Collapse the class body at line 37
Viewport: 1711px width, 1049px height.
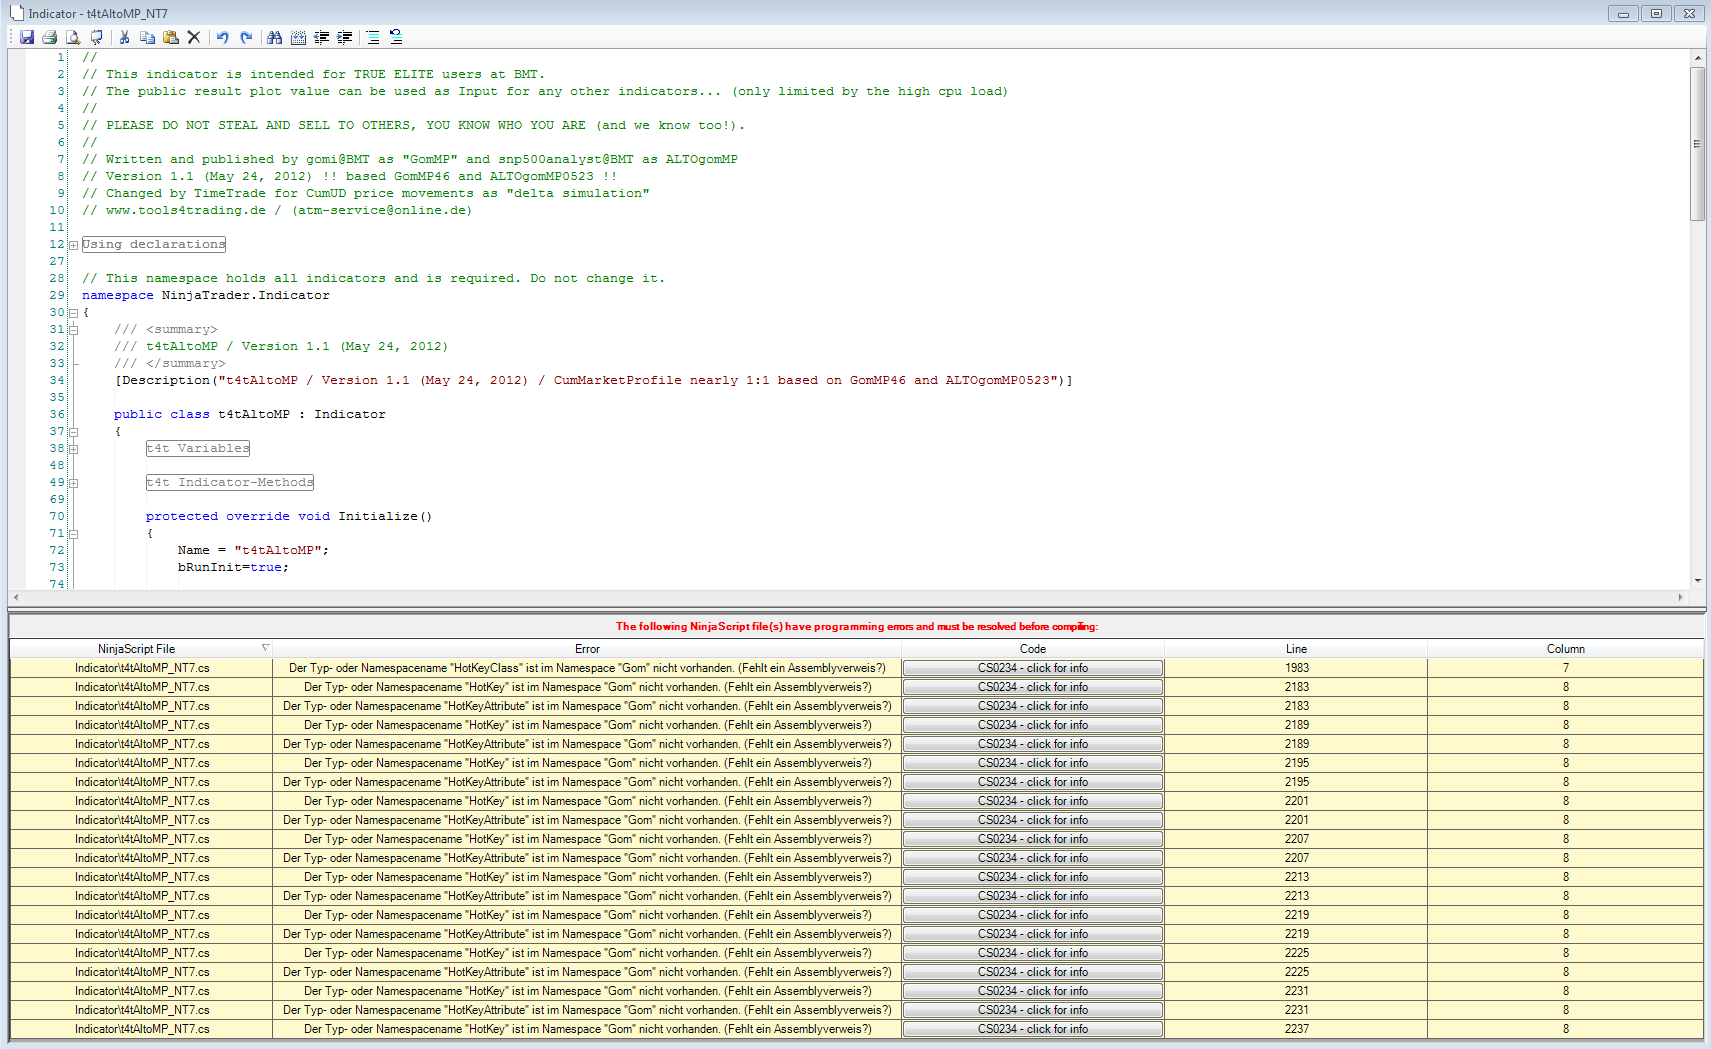[x=73, y=432]
